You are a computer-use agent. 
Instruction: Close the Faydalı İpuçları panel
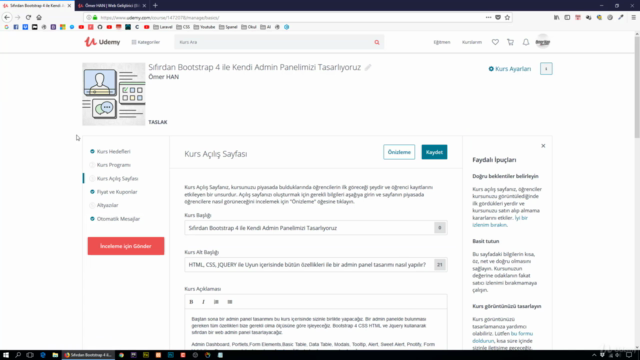543,146
